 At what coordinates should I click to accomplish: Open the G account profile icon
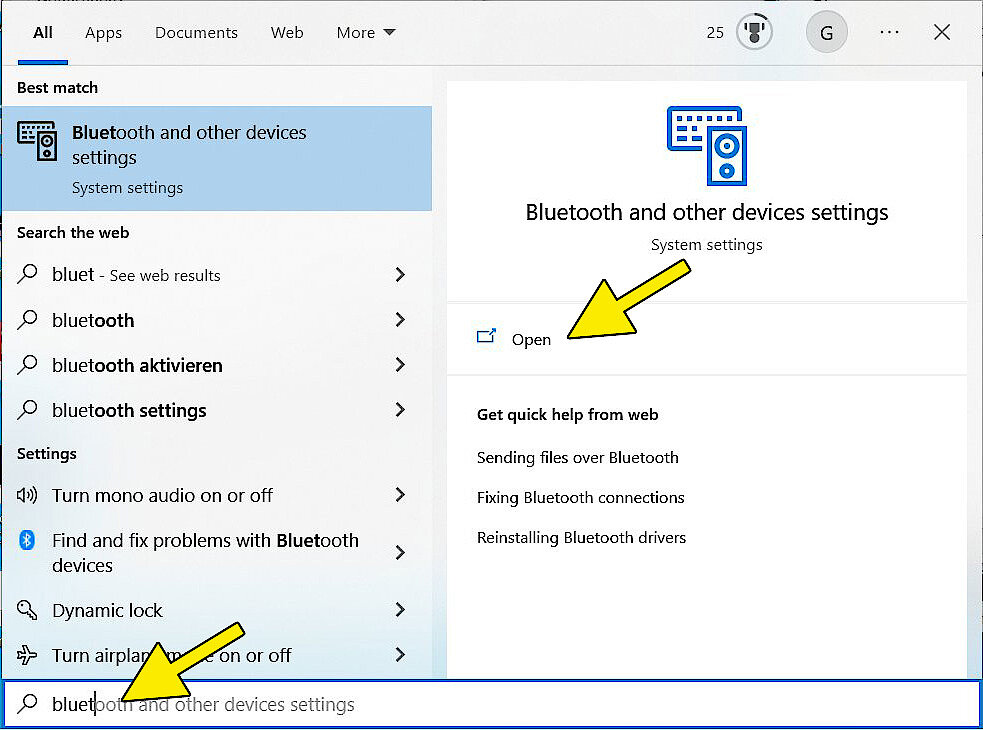tap(827, 32)
